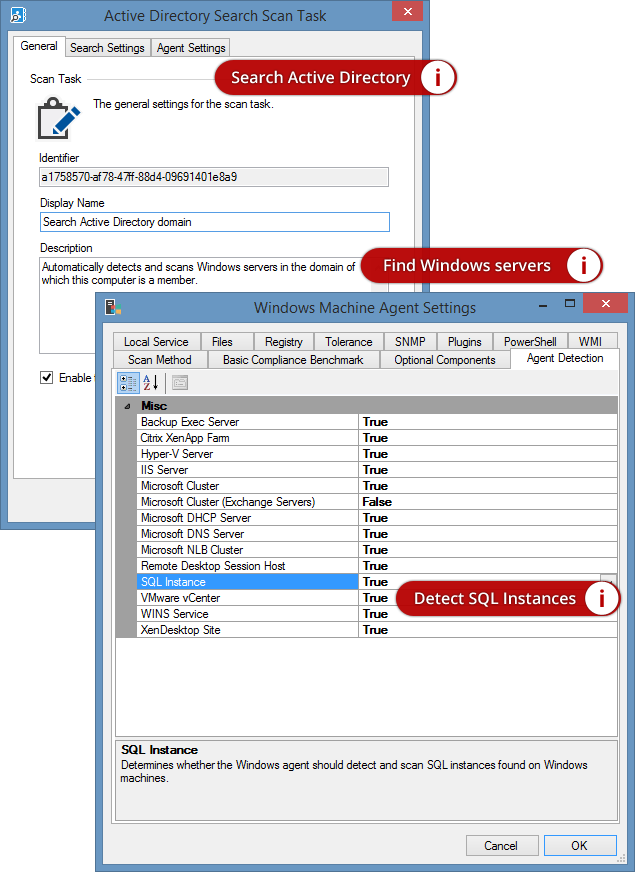The image size is (635, 872).
Task: Open the PowerShell tab
Action: coord(530,342)
